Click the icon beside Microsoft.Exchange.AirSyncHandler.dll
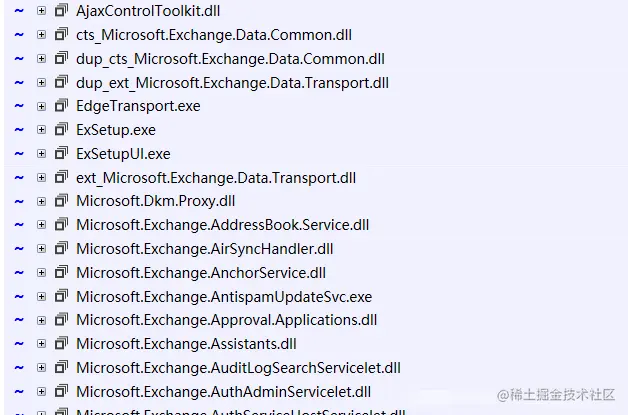Viewport: 628px width, 415px height. (x=61, y=248)
